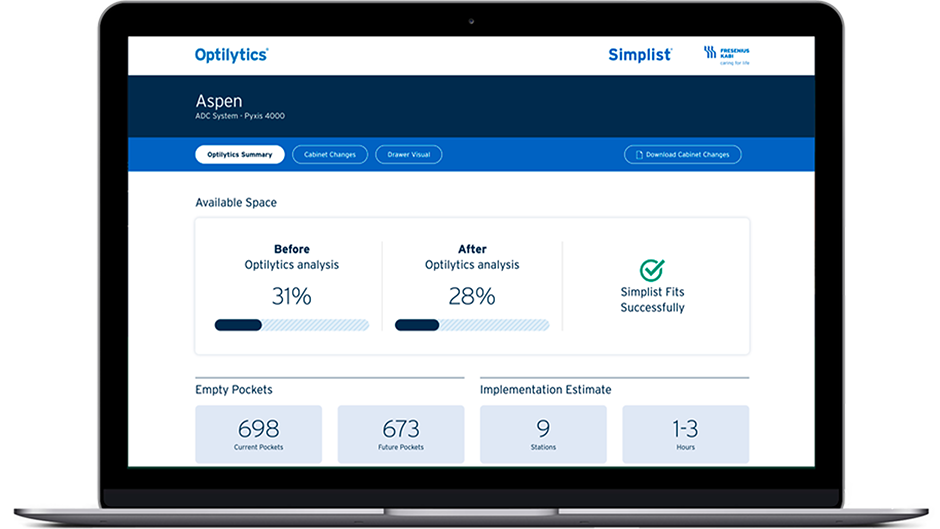Switch to the Cabinet Changes tab
The height and width of the screenshot is (529, 940).
click(x=329, y=155)
